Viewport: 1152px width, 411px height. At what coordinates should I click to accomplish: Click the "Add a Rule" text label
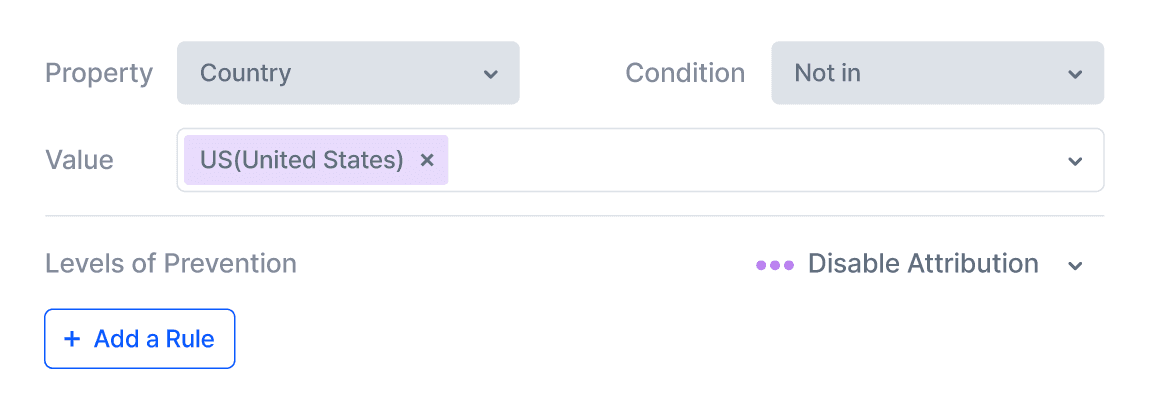[154, 339]
